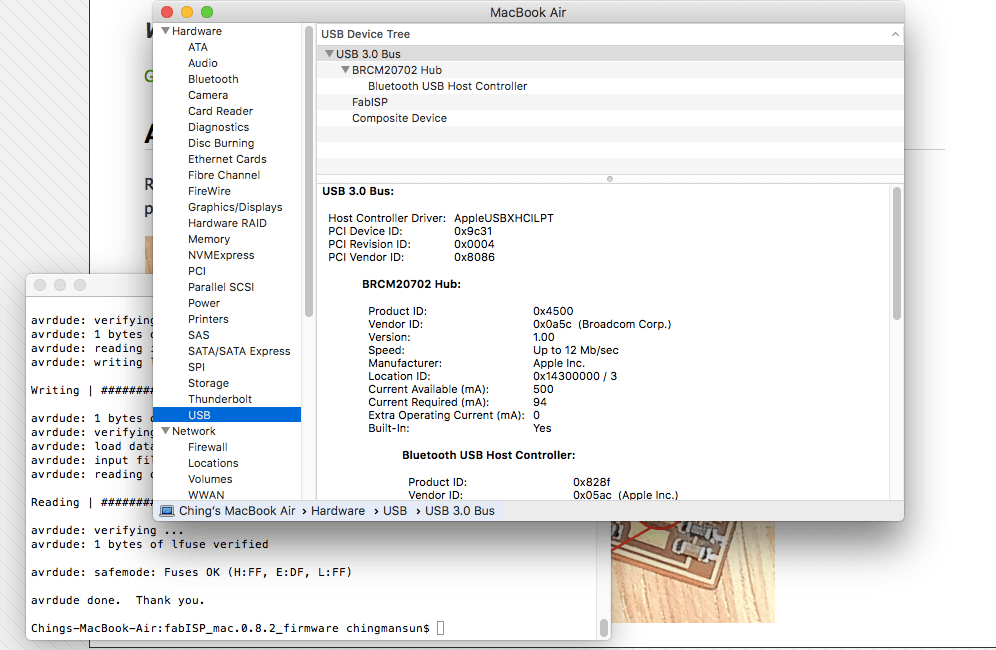Screen dimensions: 996x650
Task: Select ATA in the Hardware list
Action: point(198,47)
